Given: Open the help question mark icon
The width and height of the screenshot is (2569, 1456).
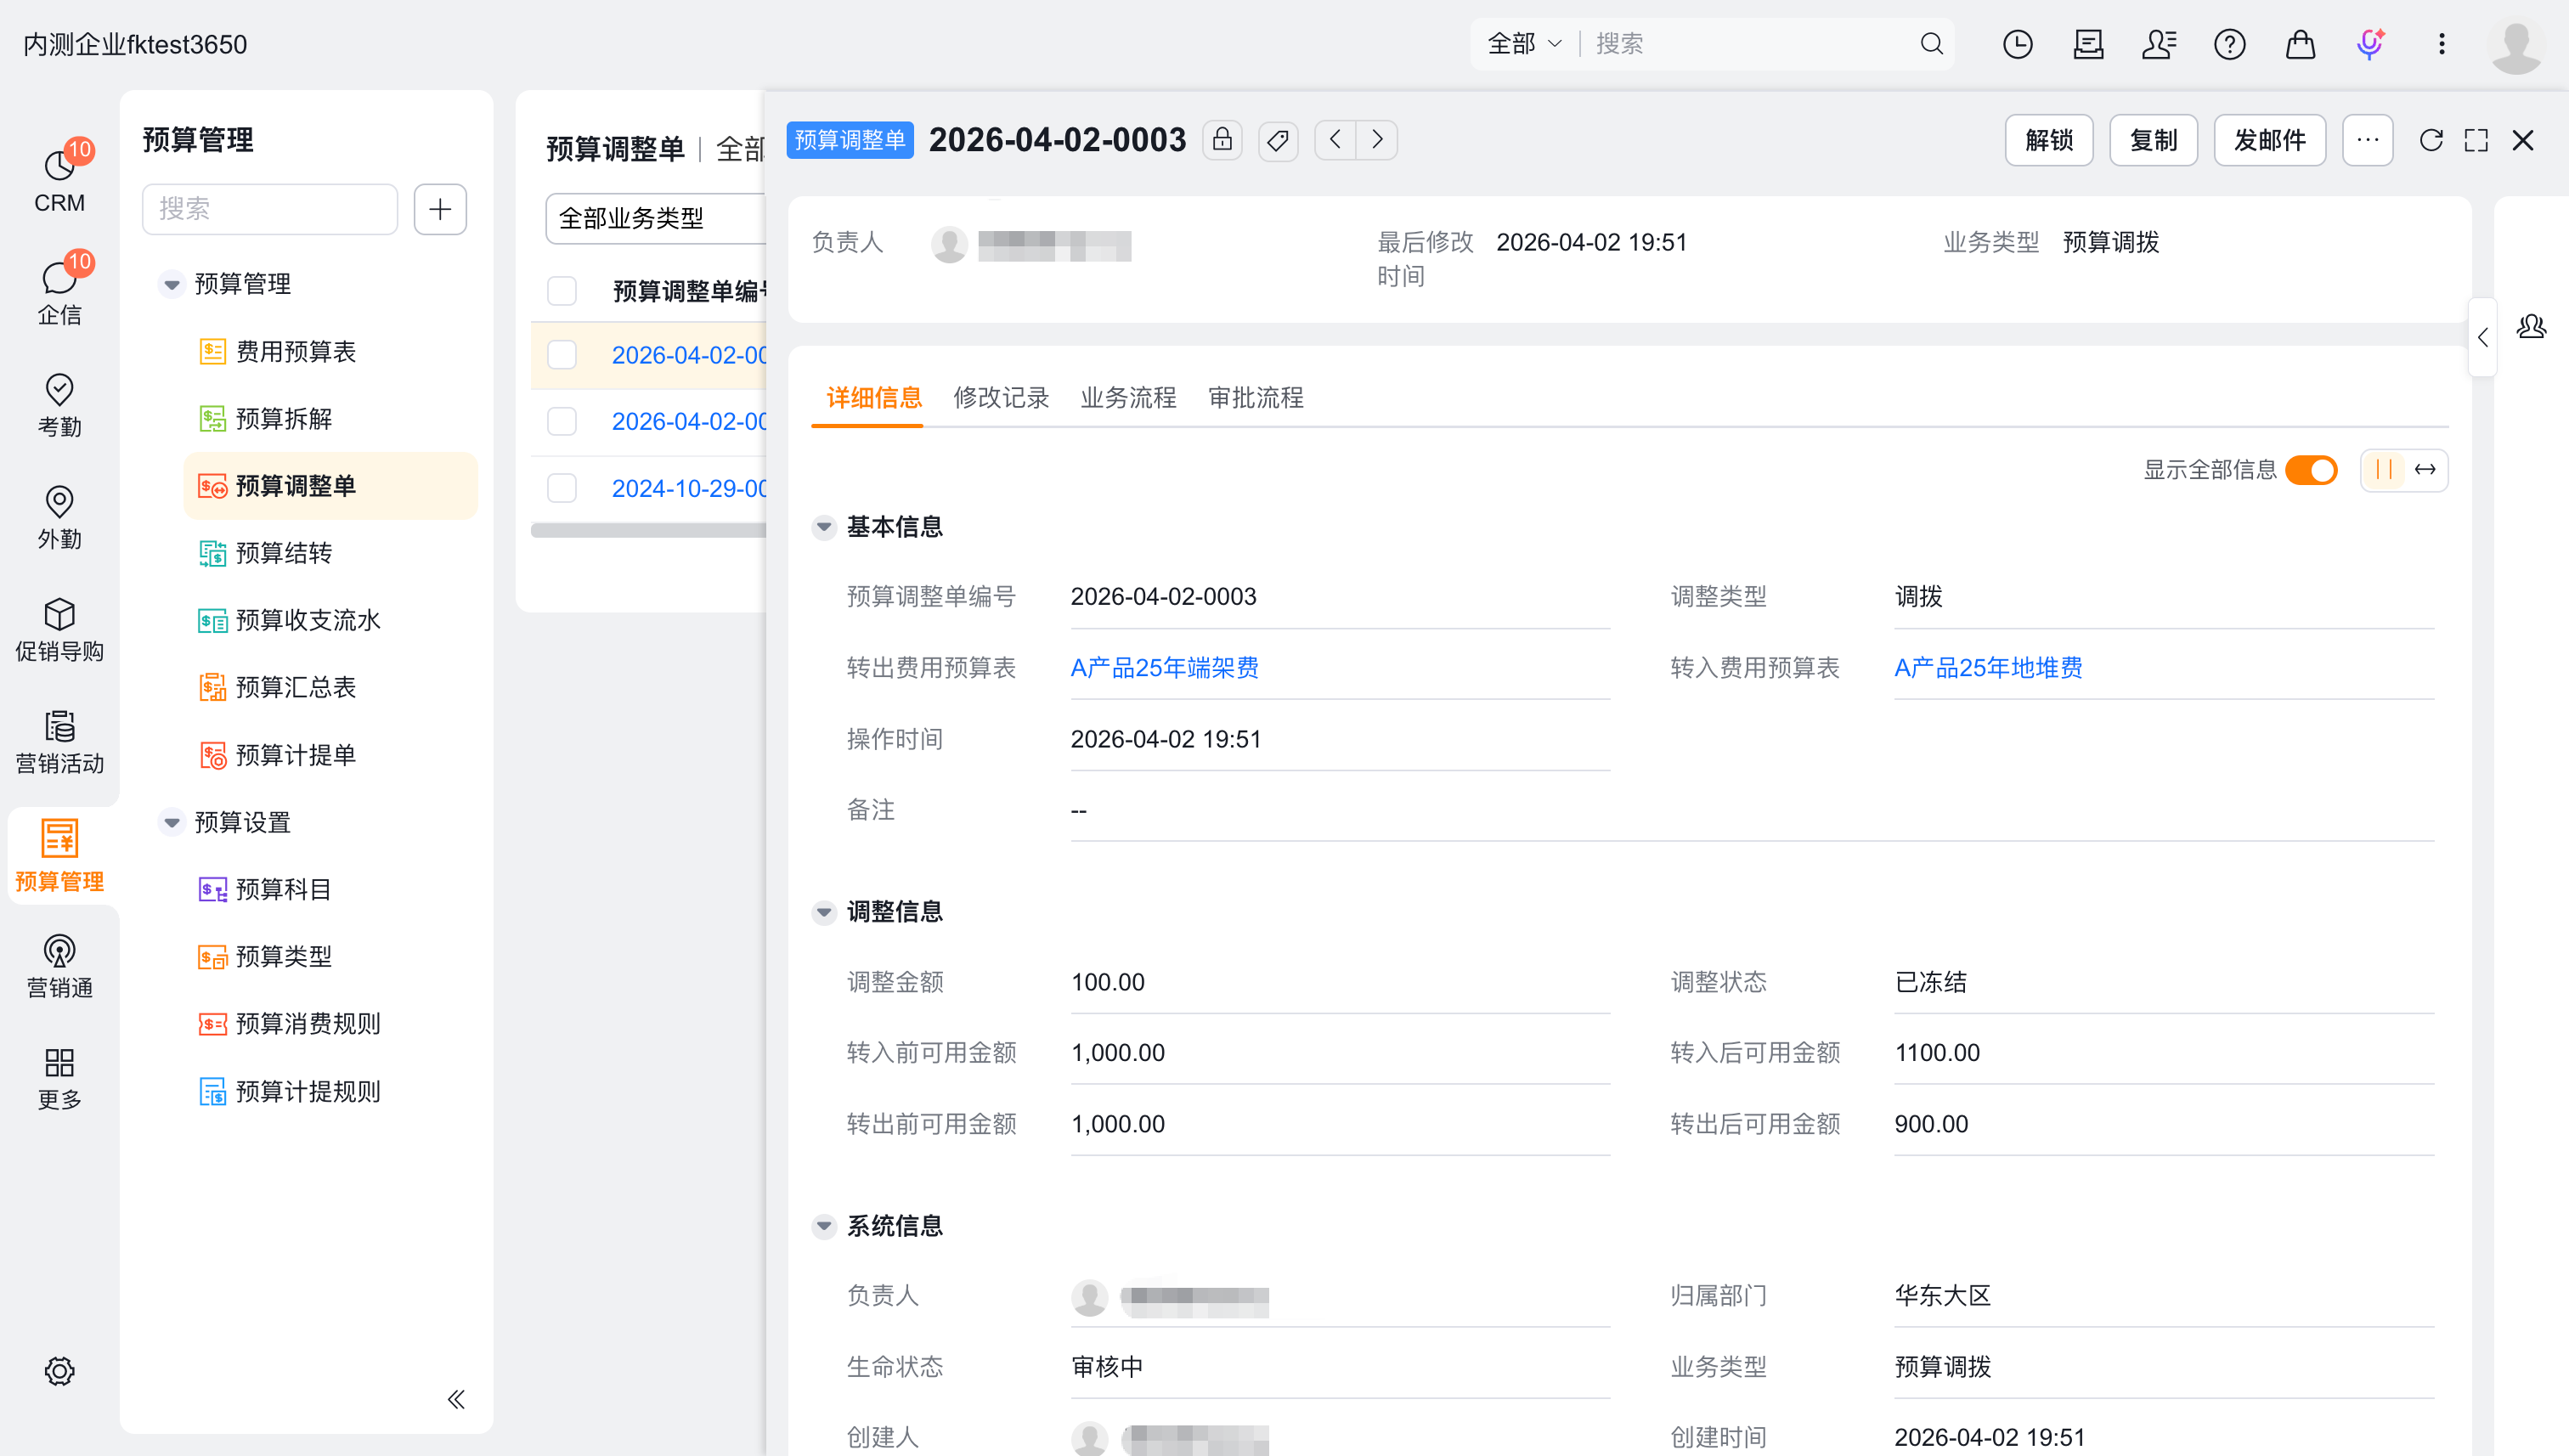Looking at the screenshot, I should point(2229,44).
